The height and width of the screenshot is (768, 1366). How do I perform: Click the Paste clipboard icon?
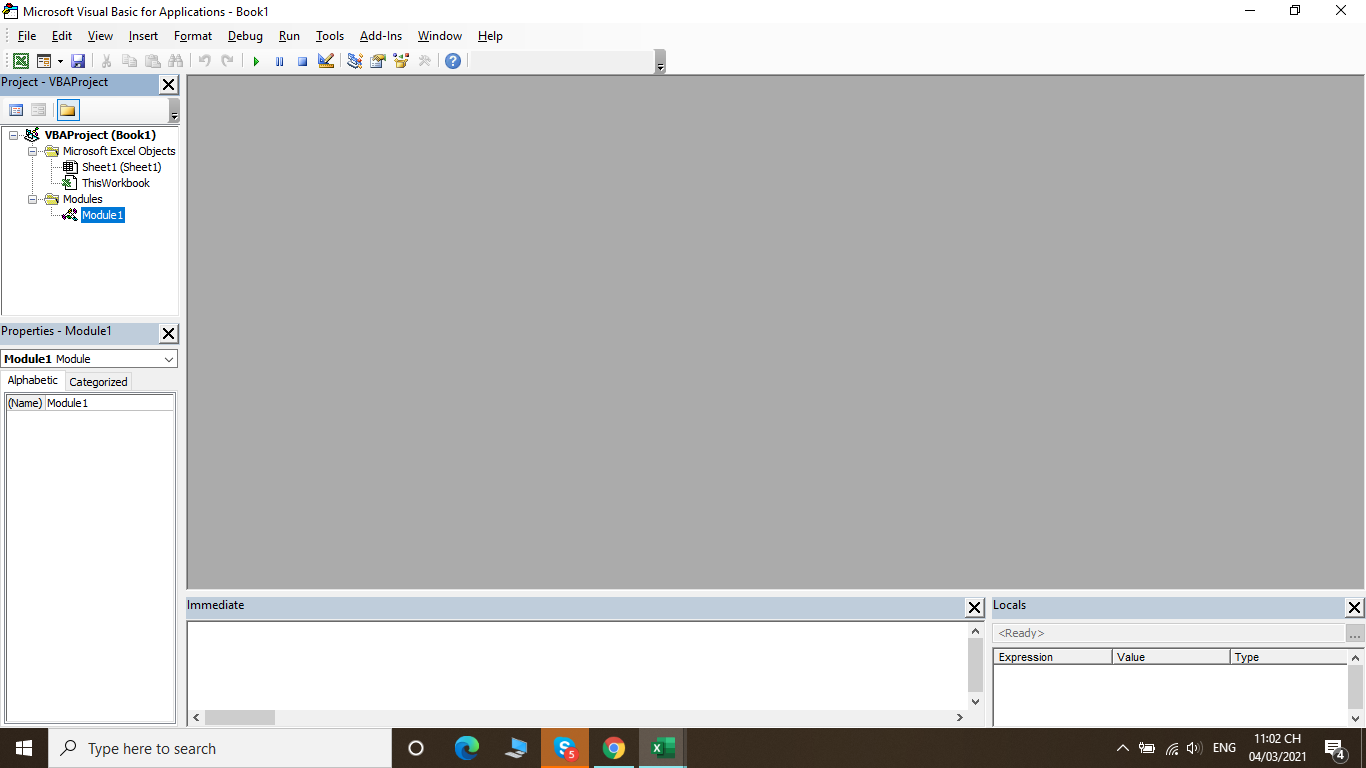(x=152, y=61)
